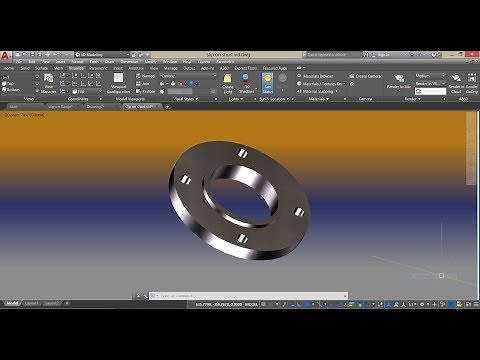Toggle the Sky Off background icon
The height and width of the screenshot is (360, 480).
pyautogui.click(x=282, y=83)
